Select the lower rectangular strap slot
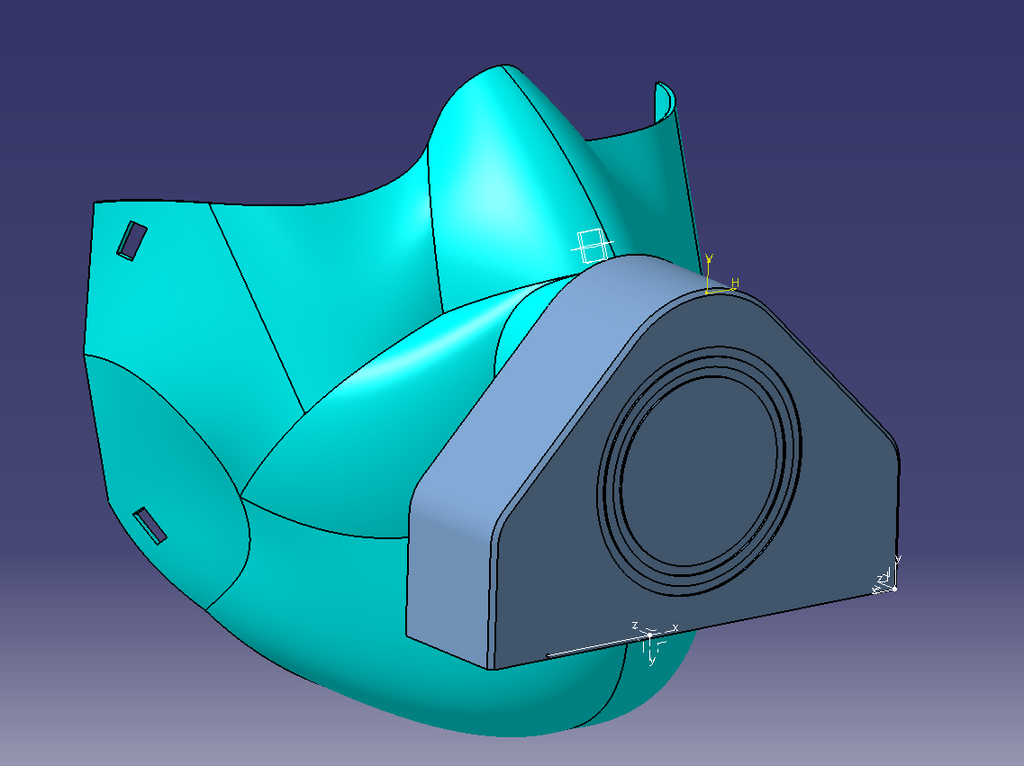 (x=151, y=525)
